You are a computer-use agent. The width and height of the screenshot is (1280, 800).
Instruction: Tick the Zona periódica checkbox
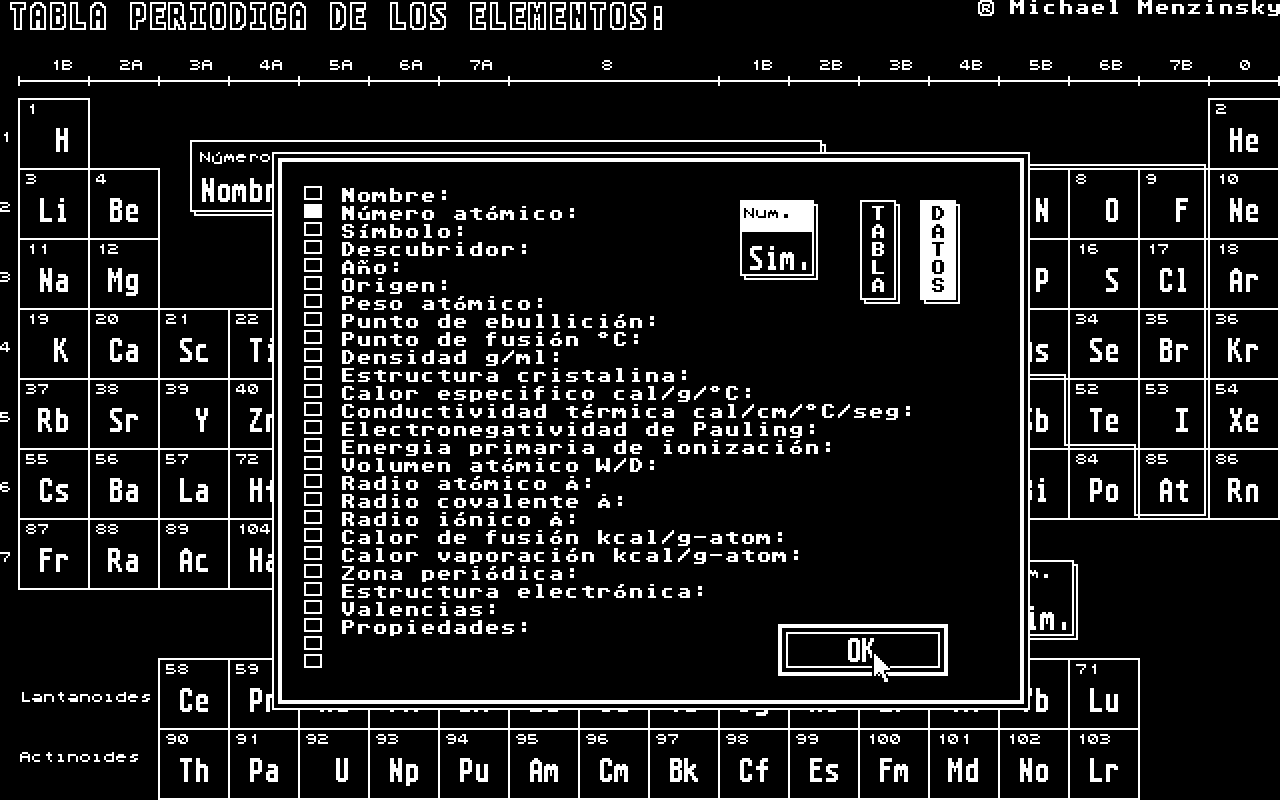[313, 571]
